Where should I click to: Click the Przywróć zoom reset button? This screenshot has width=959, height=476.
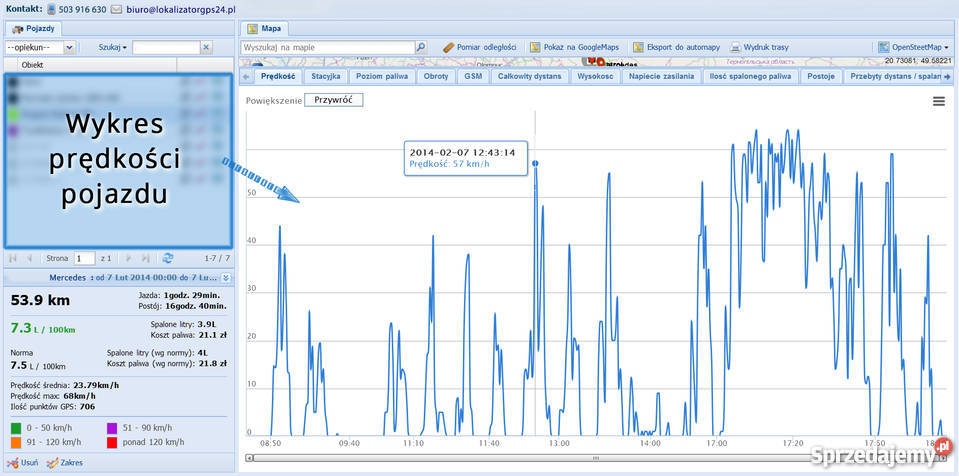coord(333,100)
